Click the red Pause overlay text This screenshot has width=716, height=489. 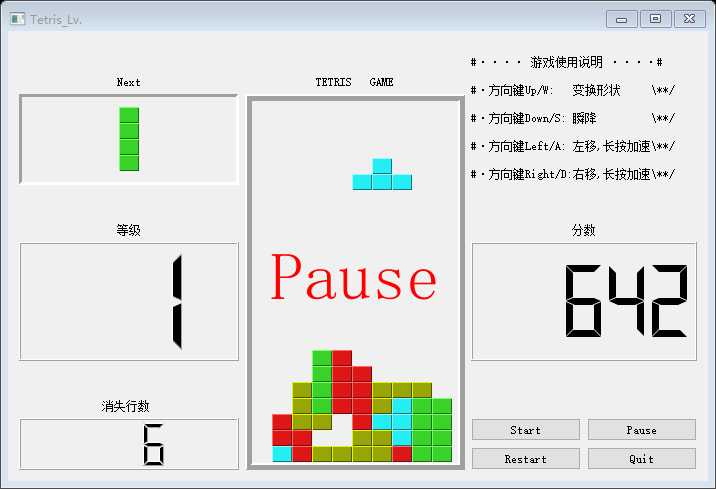(354, 277)
